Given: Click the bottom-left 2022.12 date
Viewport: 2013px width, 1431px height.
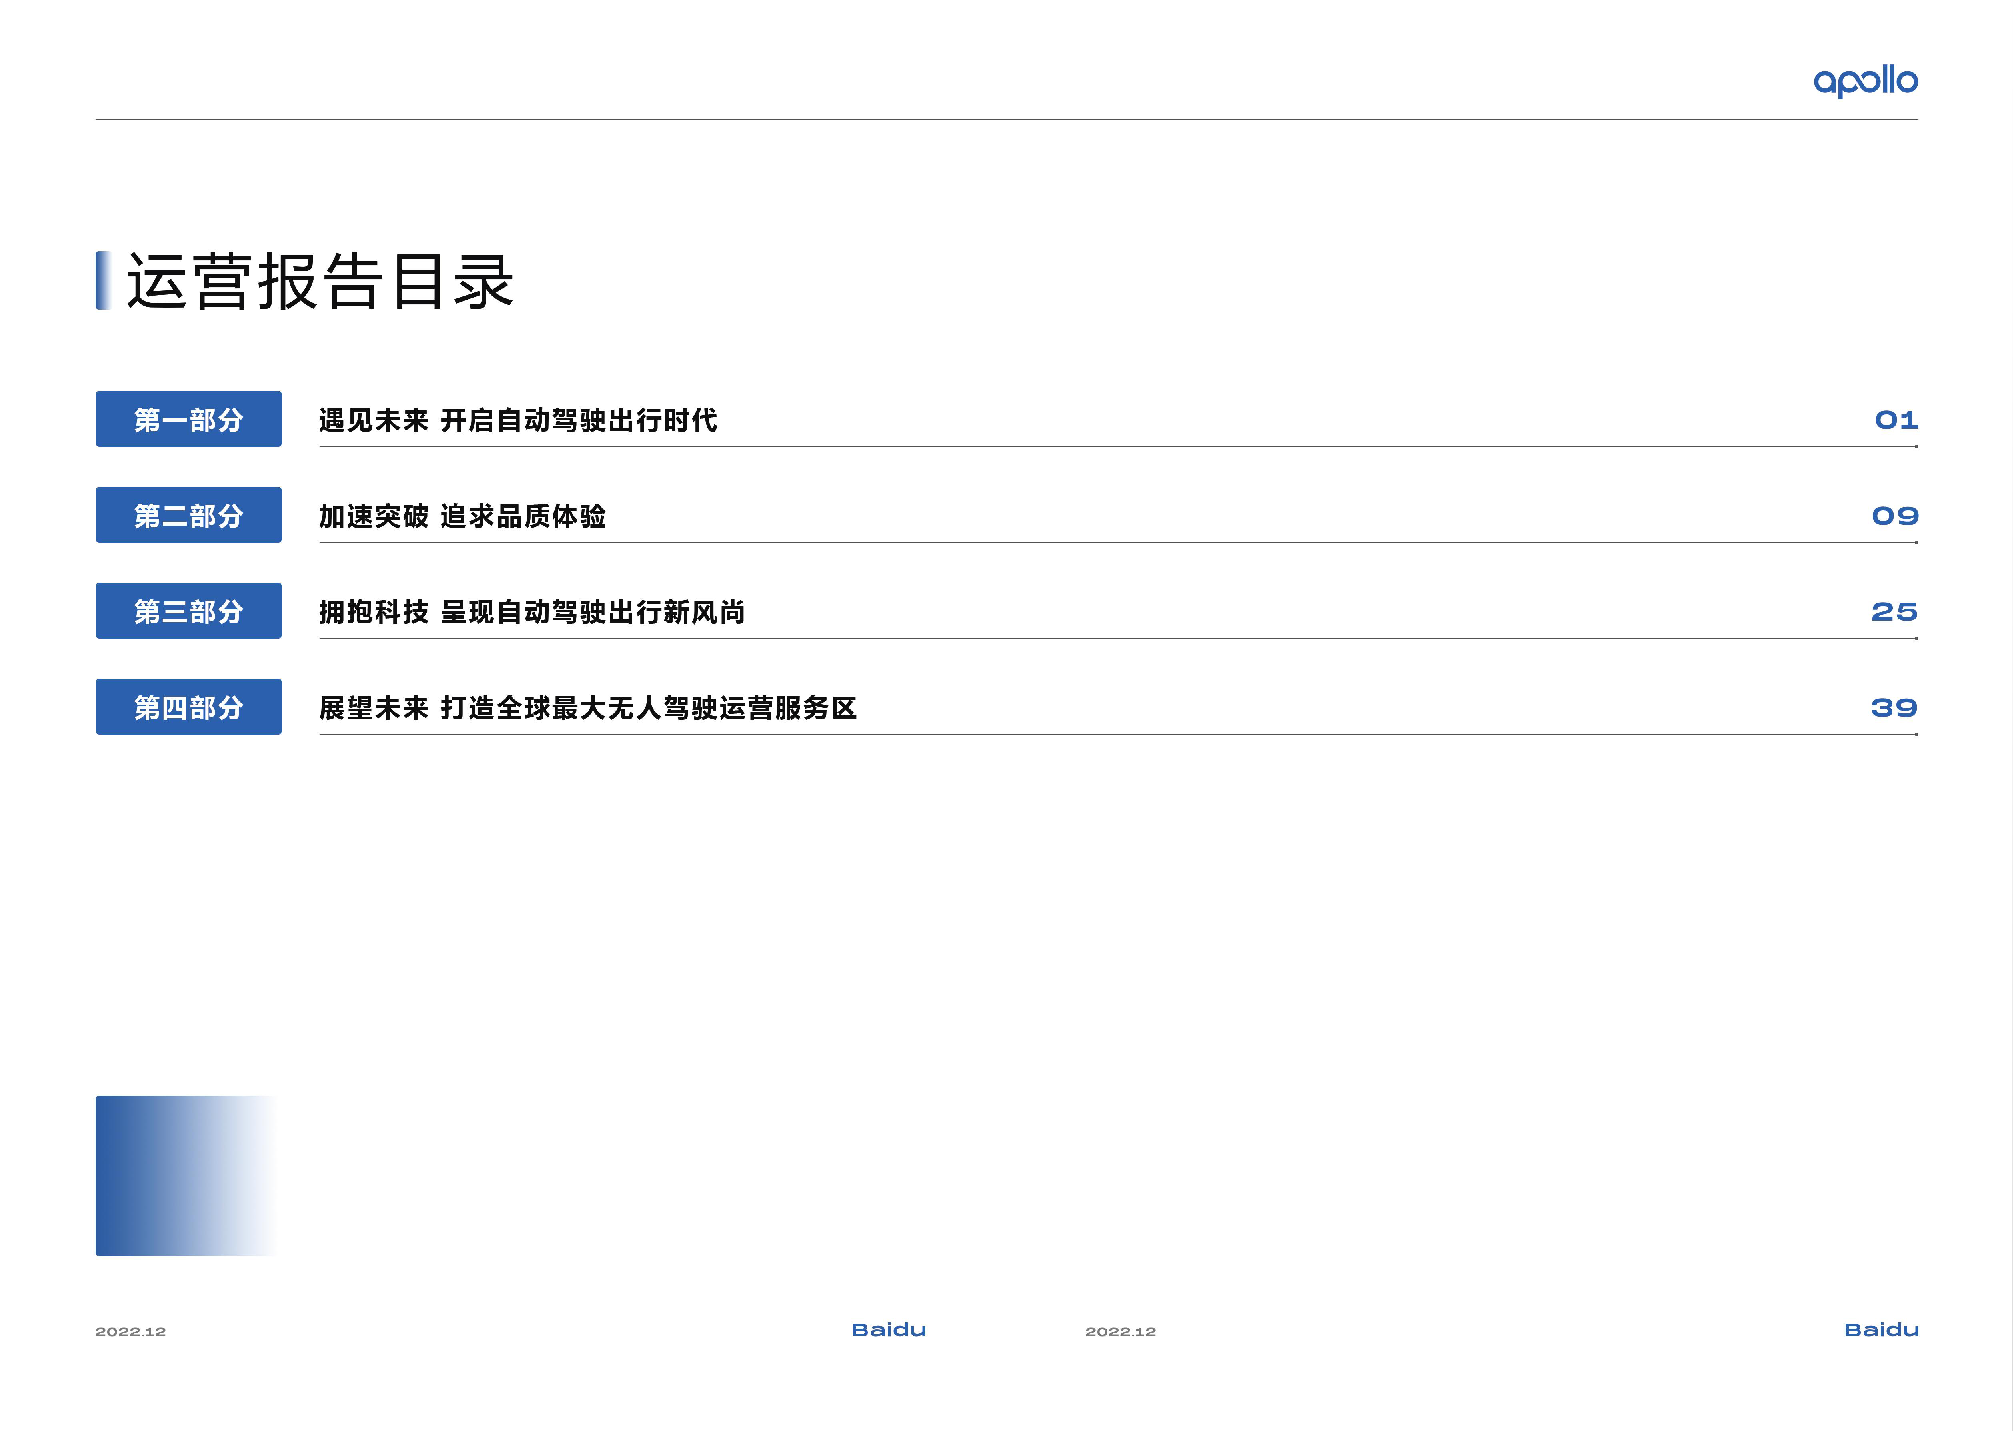Looking at the screenshot, I should tap(131, 1332).
